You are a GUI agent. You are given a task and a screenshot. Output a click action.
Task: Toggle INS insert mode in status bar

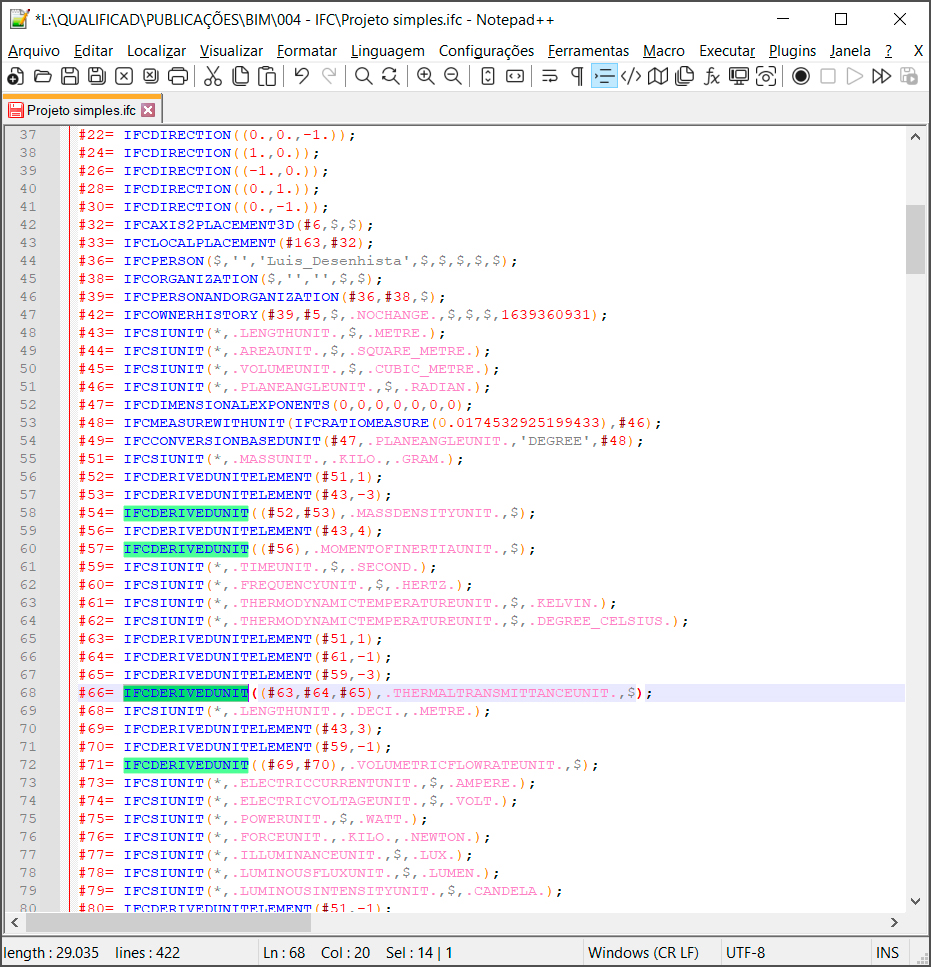pos(887,953)
